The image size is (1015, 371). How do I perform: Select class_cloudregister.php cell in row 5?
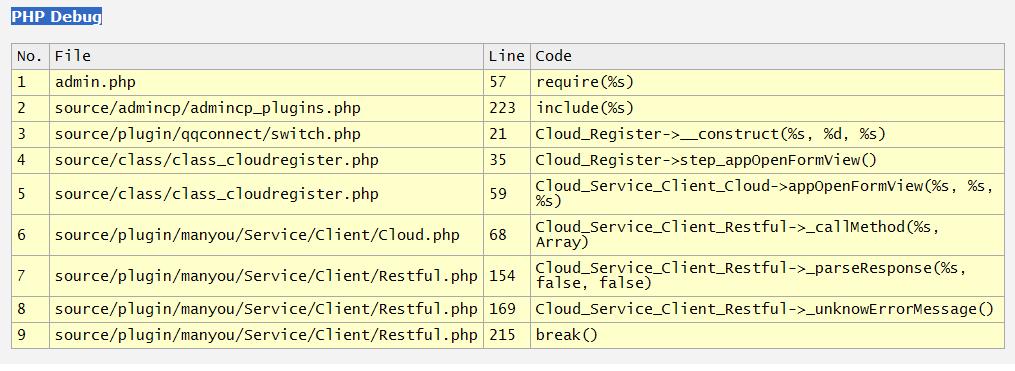pyautogui.click(x=266, y=194)
